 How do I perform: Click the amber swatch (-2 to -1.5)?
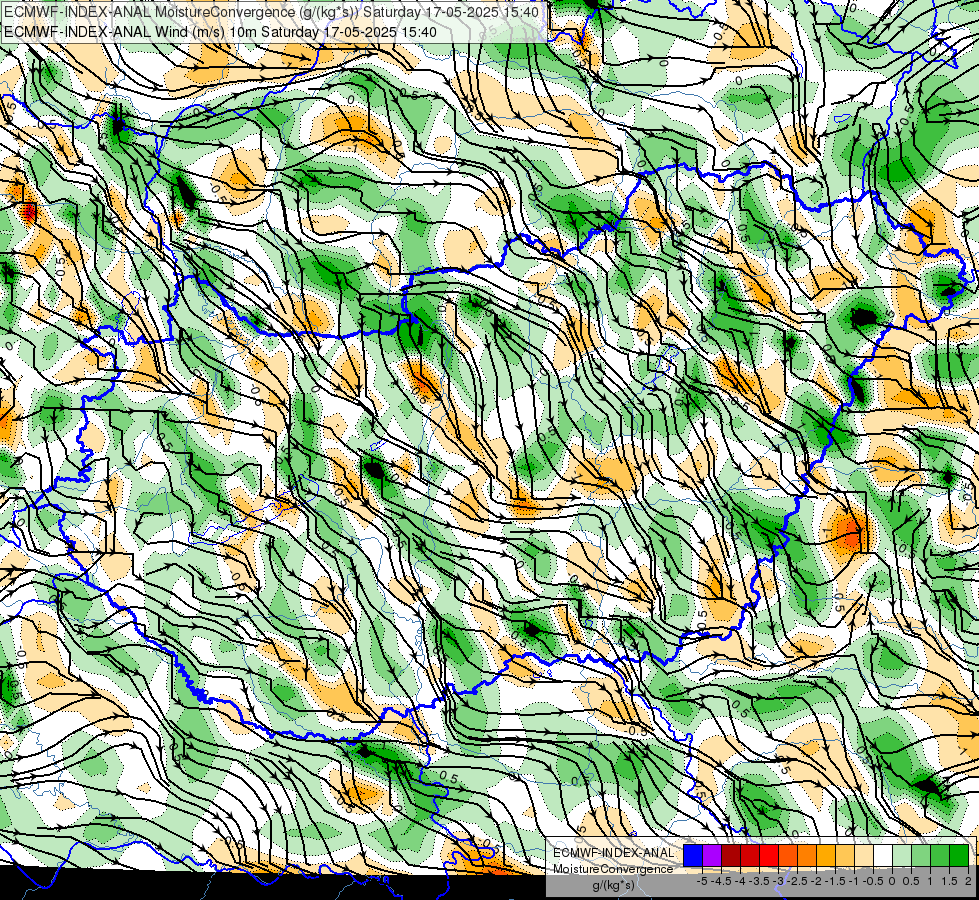(826, 855)
